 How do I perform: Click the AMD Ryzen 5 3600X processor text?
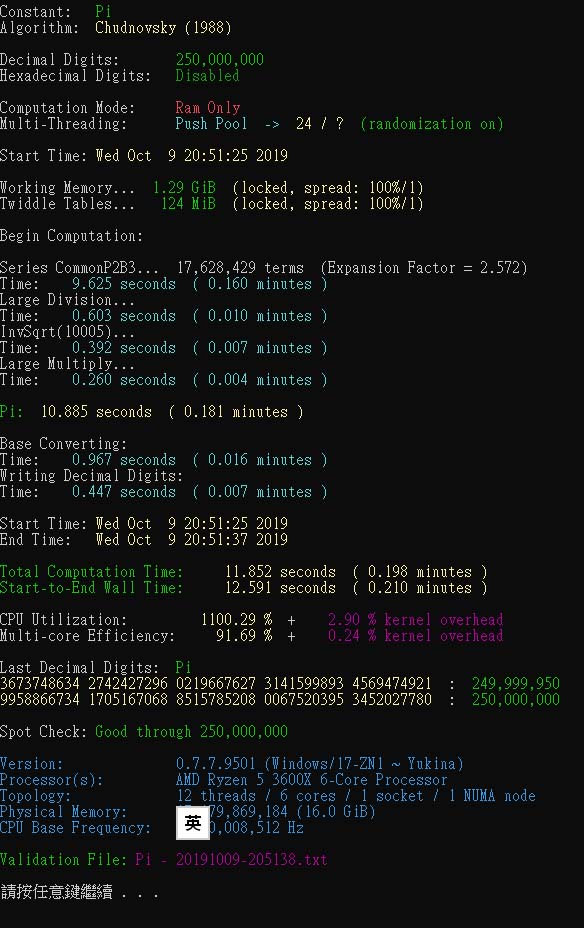point(311,779)
